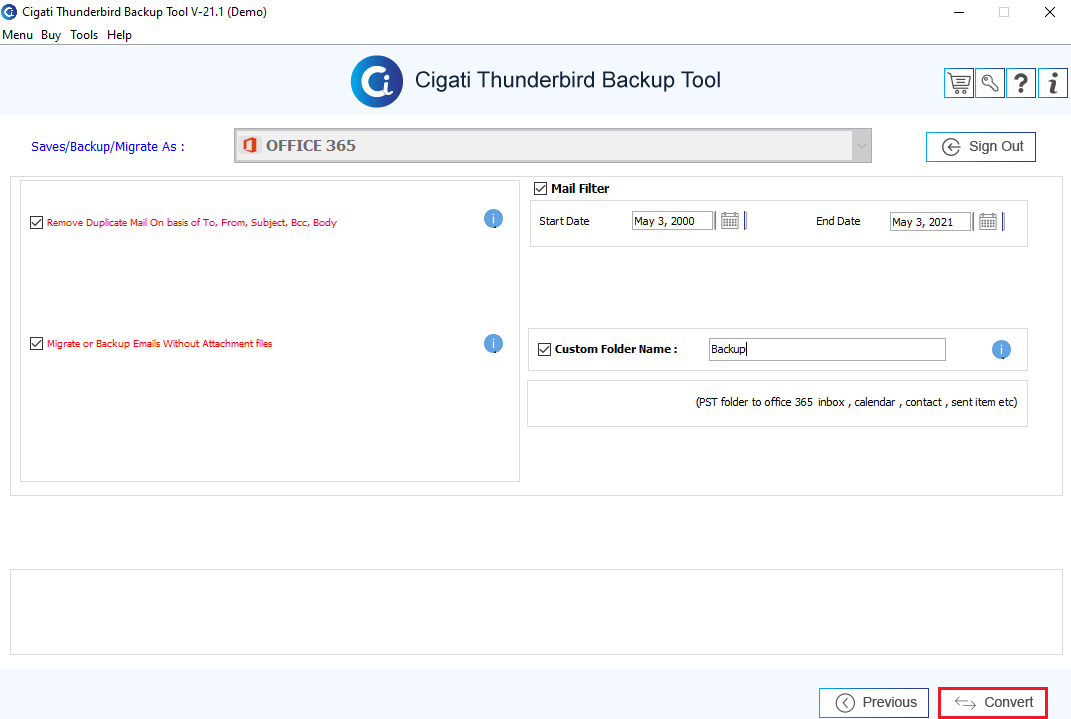
Task: Close the Cigati window
Action: coord(1050,12)
